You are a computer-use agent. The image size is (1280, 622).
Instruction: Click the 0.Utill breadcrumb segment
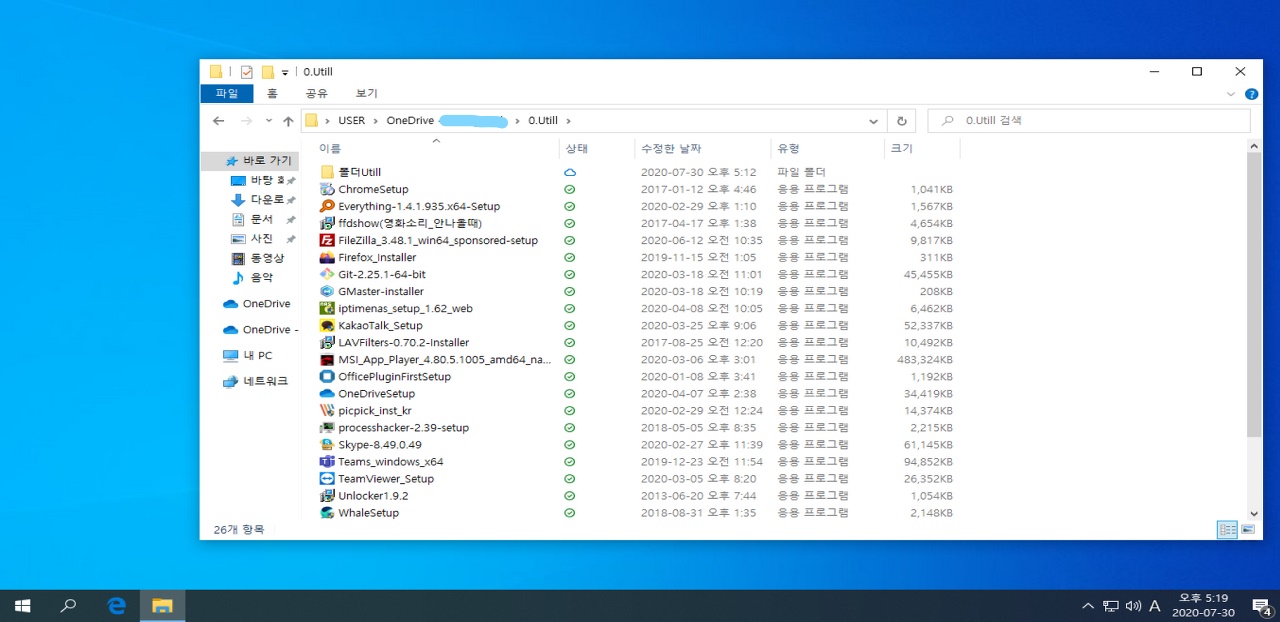543,121
